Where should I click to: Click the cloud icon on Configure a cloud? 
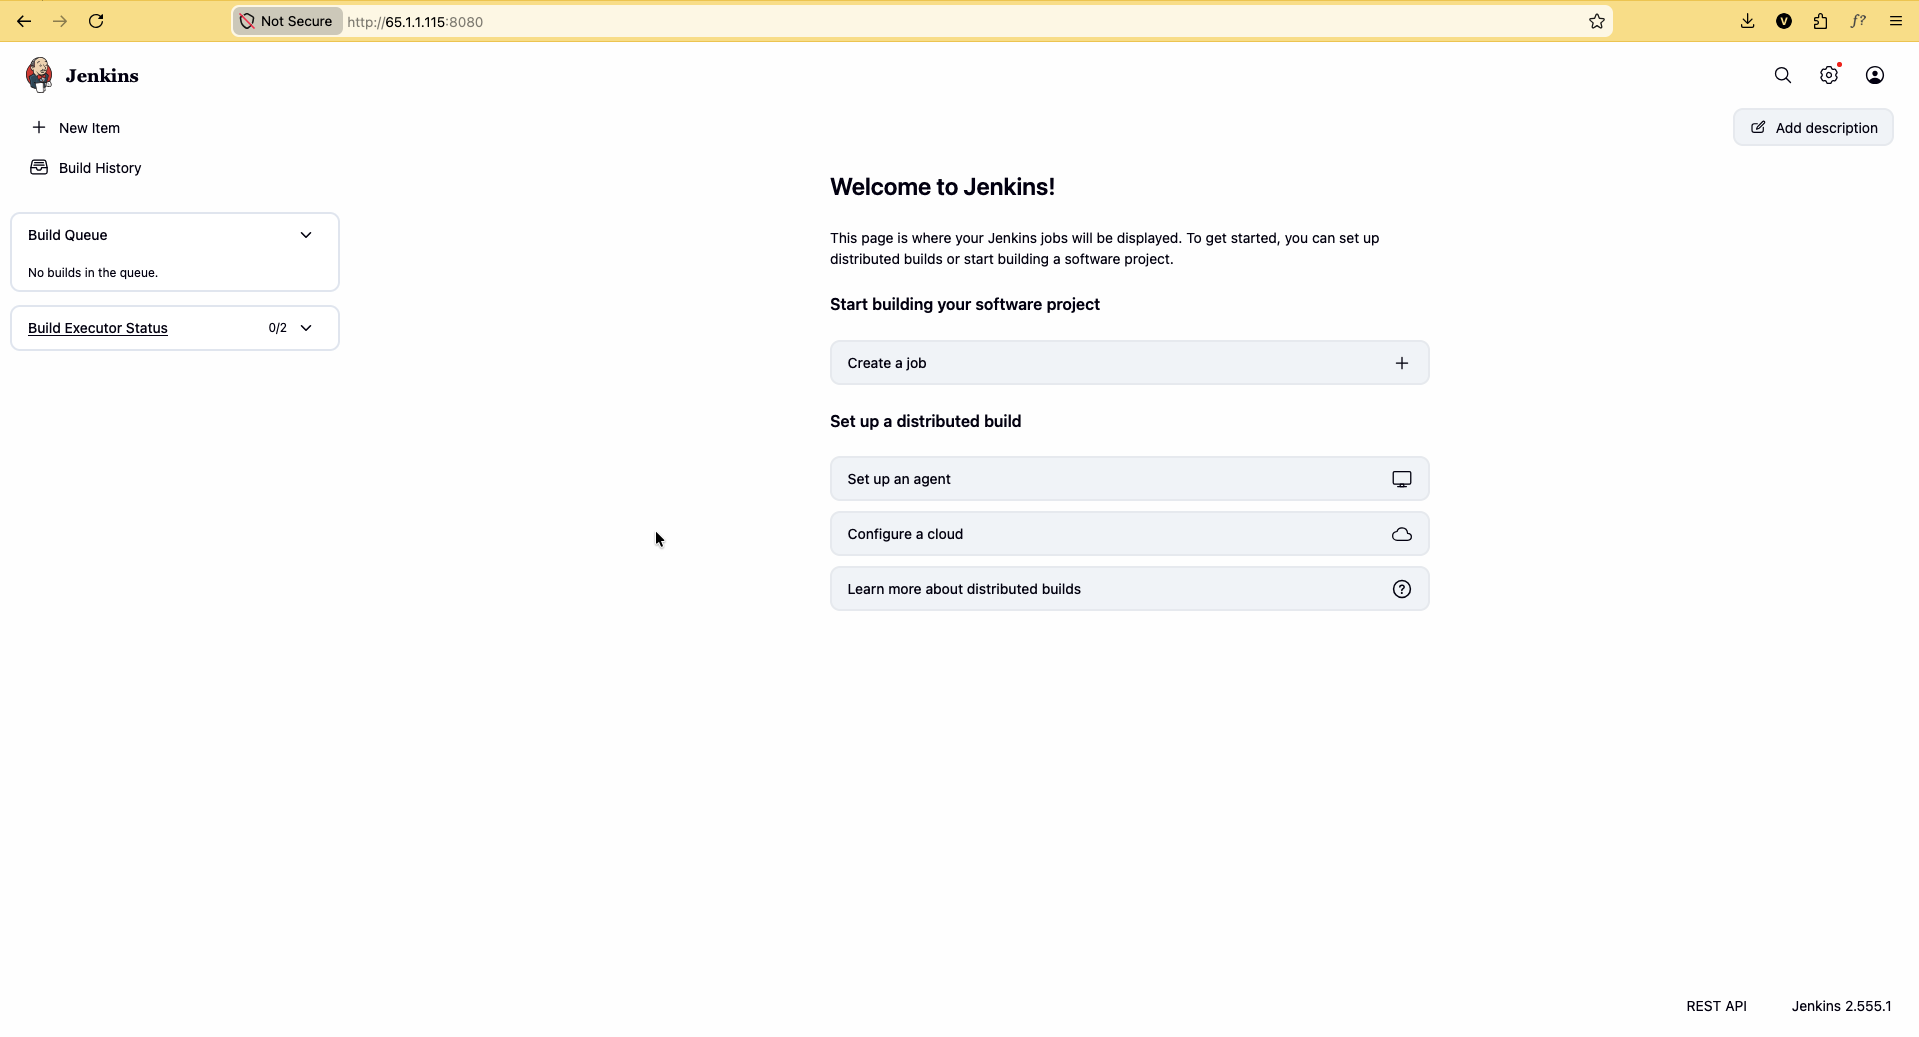(1401, 534)
